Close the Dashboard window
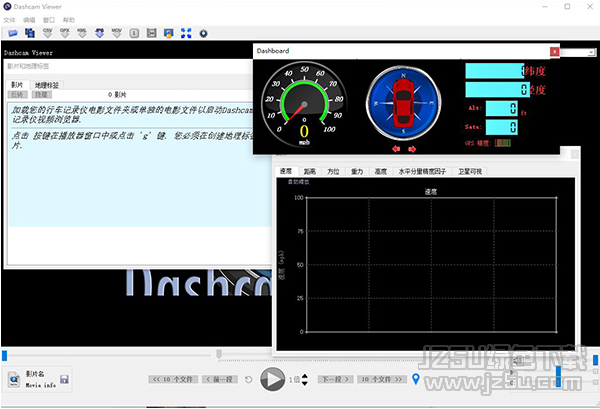This screenshot has height=409, width=600. 554,50
